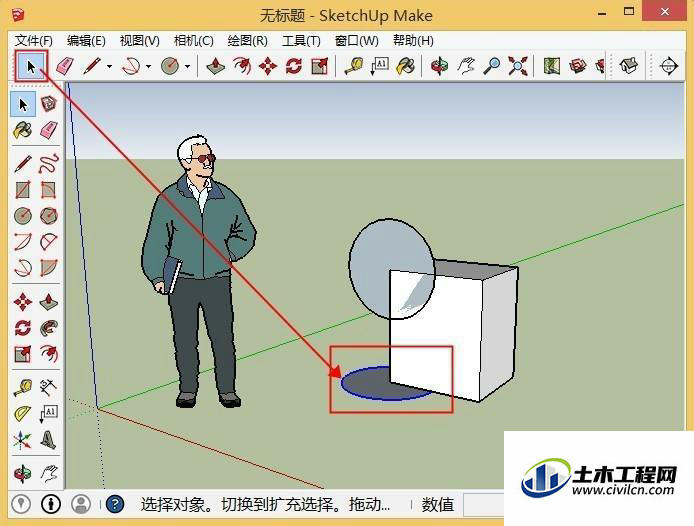Select the Rectangle tool in the left palette
The height and width of the screenshot is (526, 694).
pos(23,190)
